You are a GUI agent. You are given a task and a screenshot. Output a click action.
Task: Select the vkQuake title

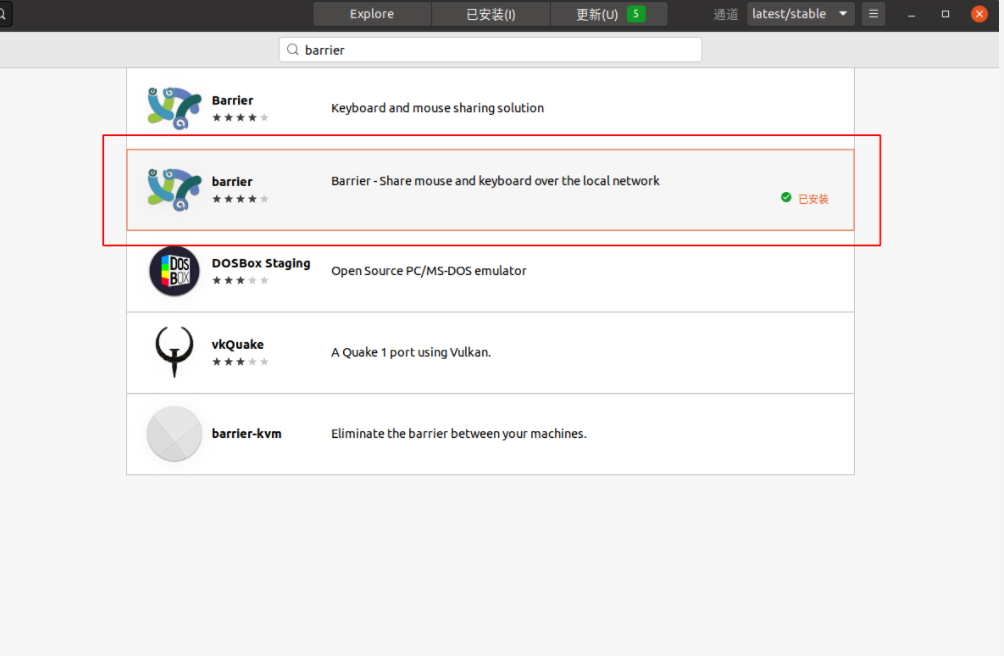238,344
